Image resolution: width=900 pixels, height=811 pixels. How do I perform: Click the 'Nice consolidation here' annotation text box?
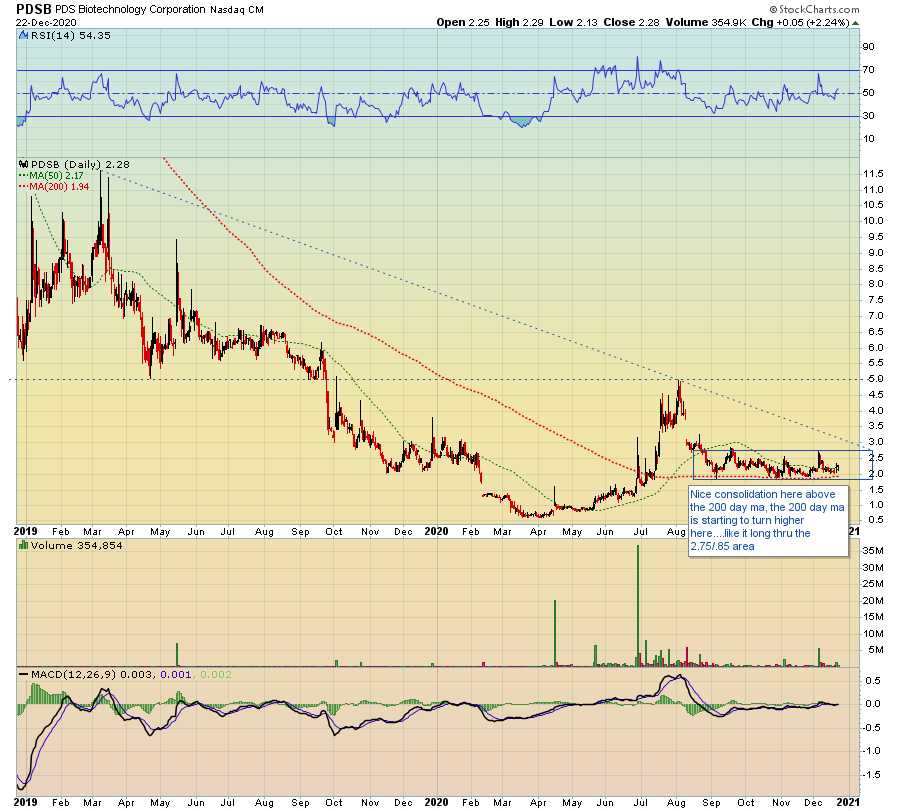coord(768,521)
